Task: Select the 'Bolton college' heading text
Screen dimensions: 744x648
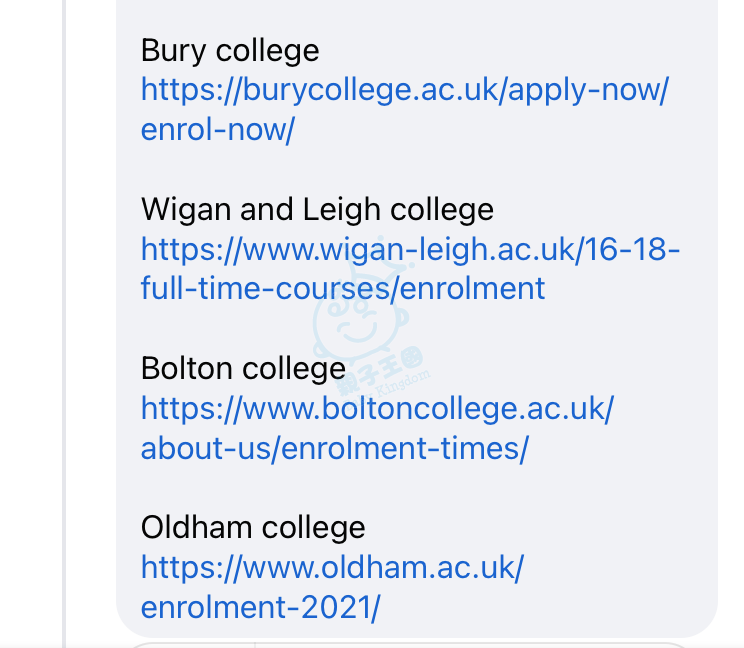Action: pyautogui.click(x=243, y=369)
